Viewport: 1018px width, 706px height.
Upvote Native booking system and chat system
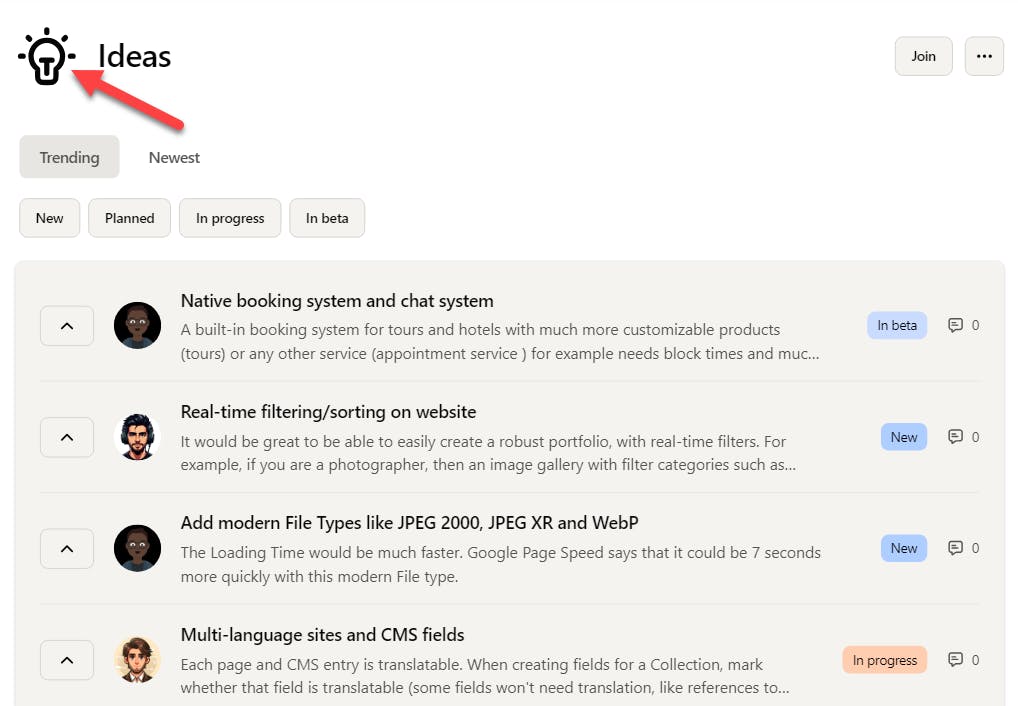[67, 326]
